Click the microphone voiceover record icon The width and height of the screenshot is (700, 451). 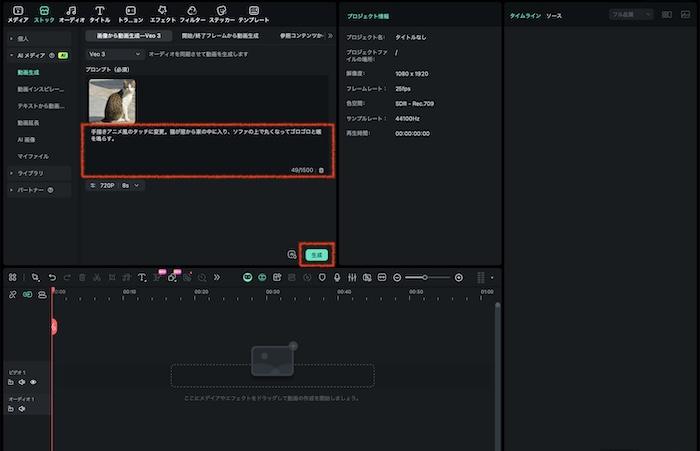pos(337,277)
